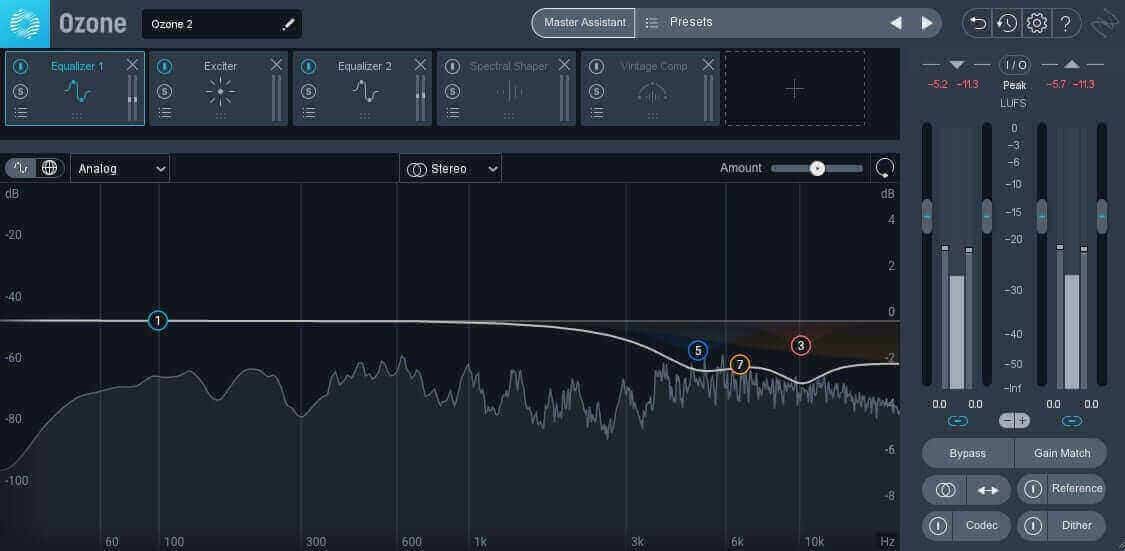Open the Reference panel button

tap(1077, 489)
